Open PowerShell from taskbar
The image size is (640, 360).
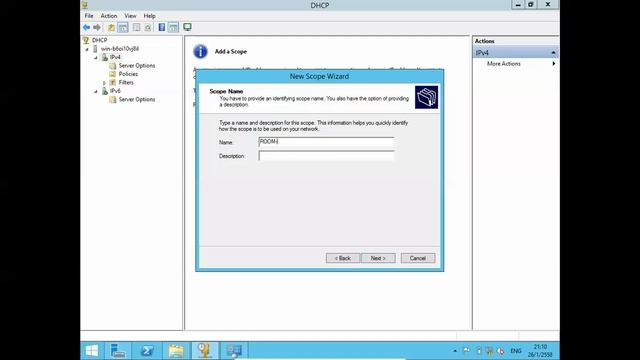[147, 351]
